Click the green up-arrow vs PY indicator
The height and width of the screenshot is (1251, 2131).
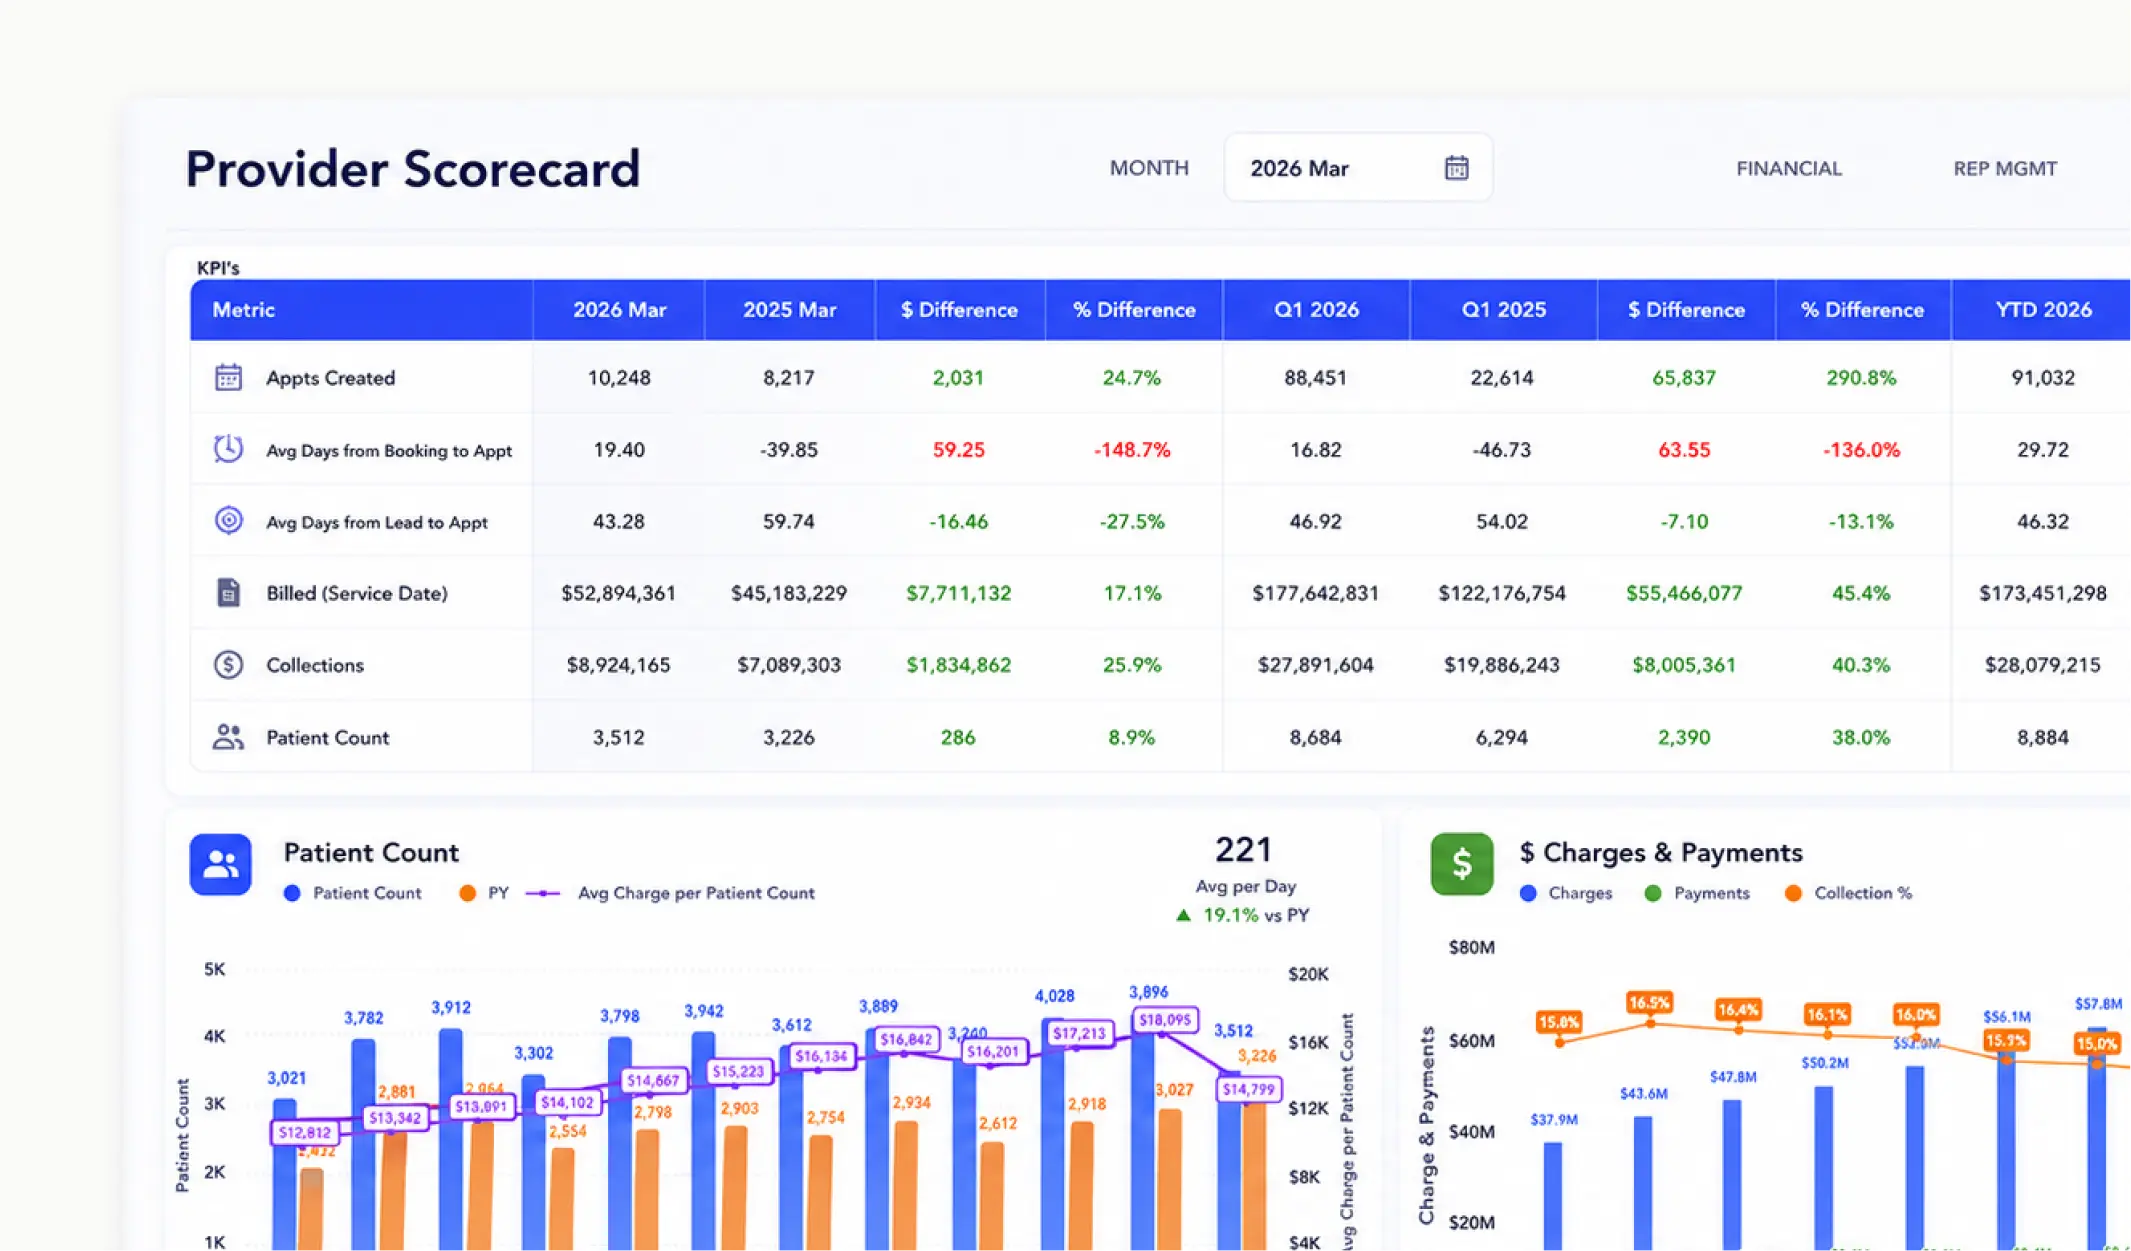(1184, 915)
